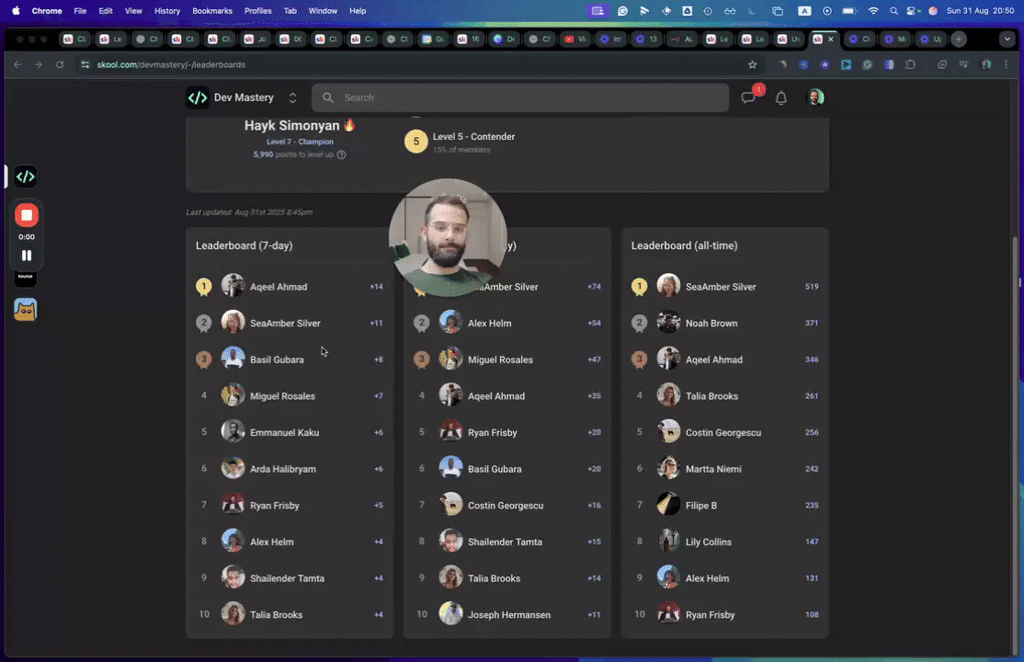Open the Apple menu

pyautogui.click(x=16, y=11)
